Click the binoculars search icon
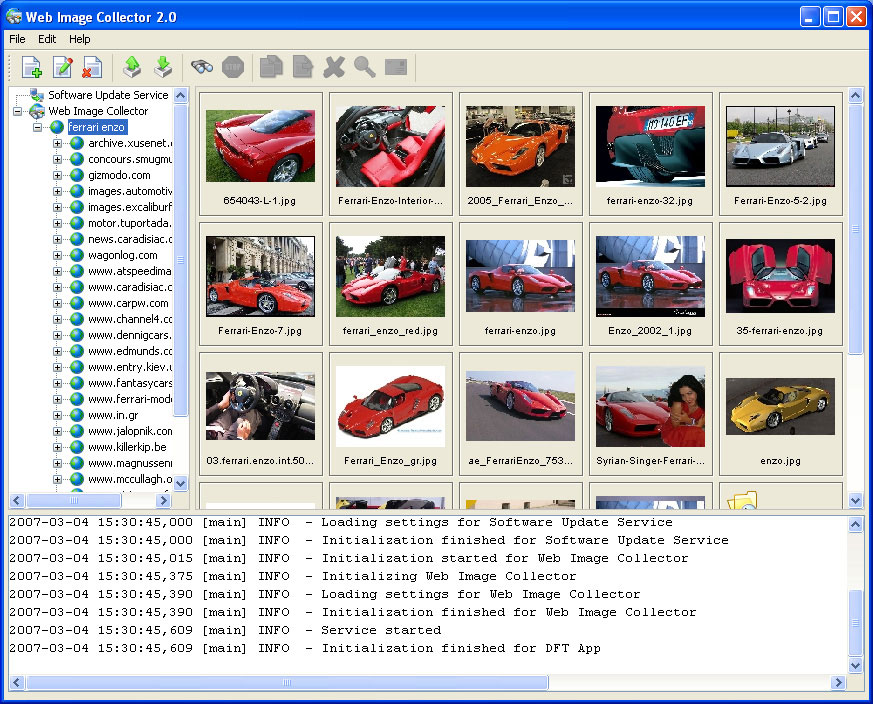Viewport: 873px width, 704px height. (x=202, y=68)
